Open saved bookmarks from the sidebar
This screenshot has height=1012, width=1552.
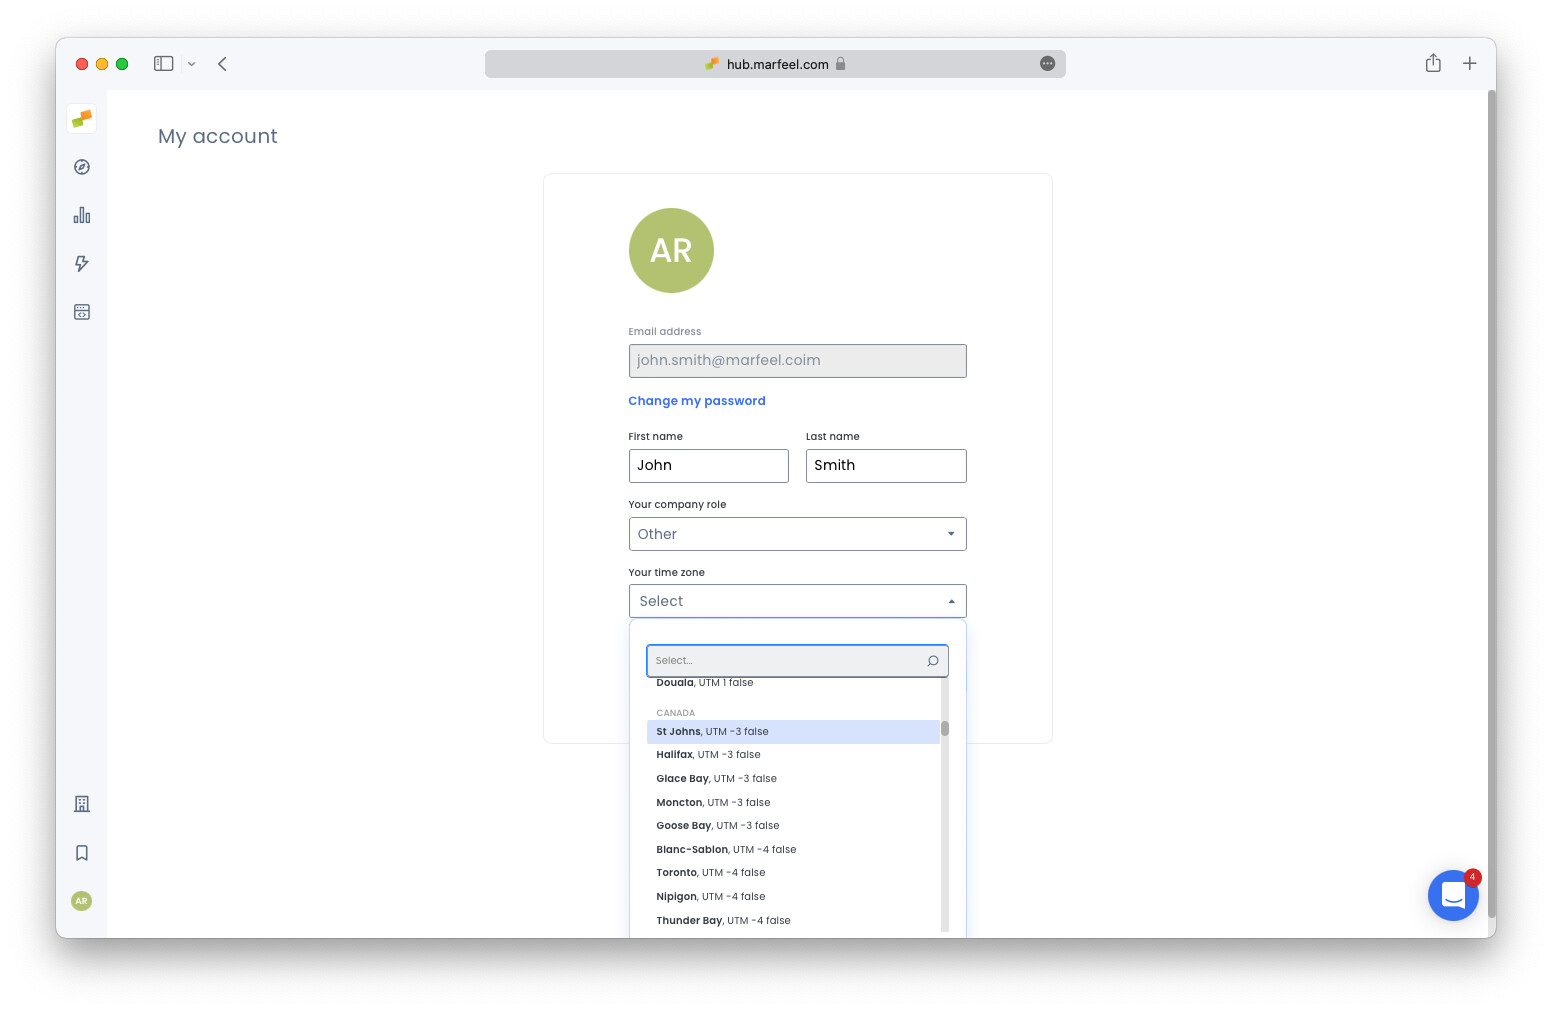[x=81, y=852]
